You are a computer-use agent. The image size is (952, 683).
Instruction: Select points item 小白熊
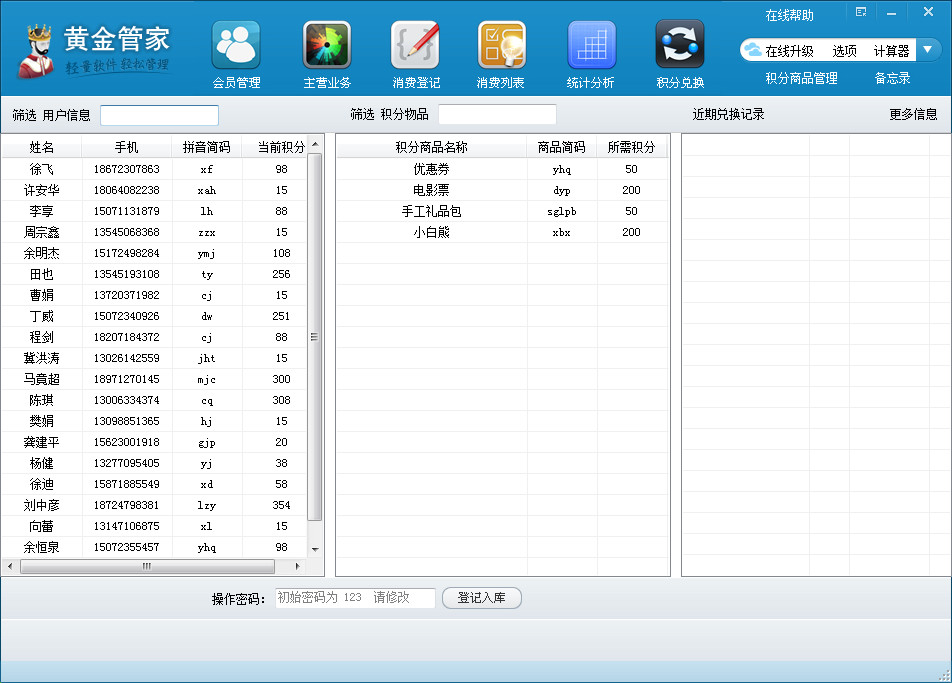pyautogui.click(x=502, y=232)
